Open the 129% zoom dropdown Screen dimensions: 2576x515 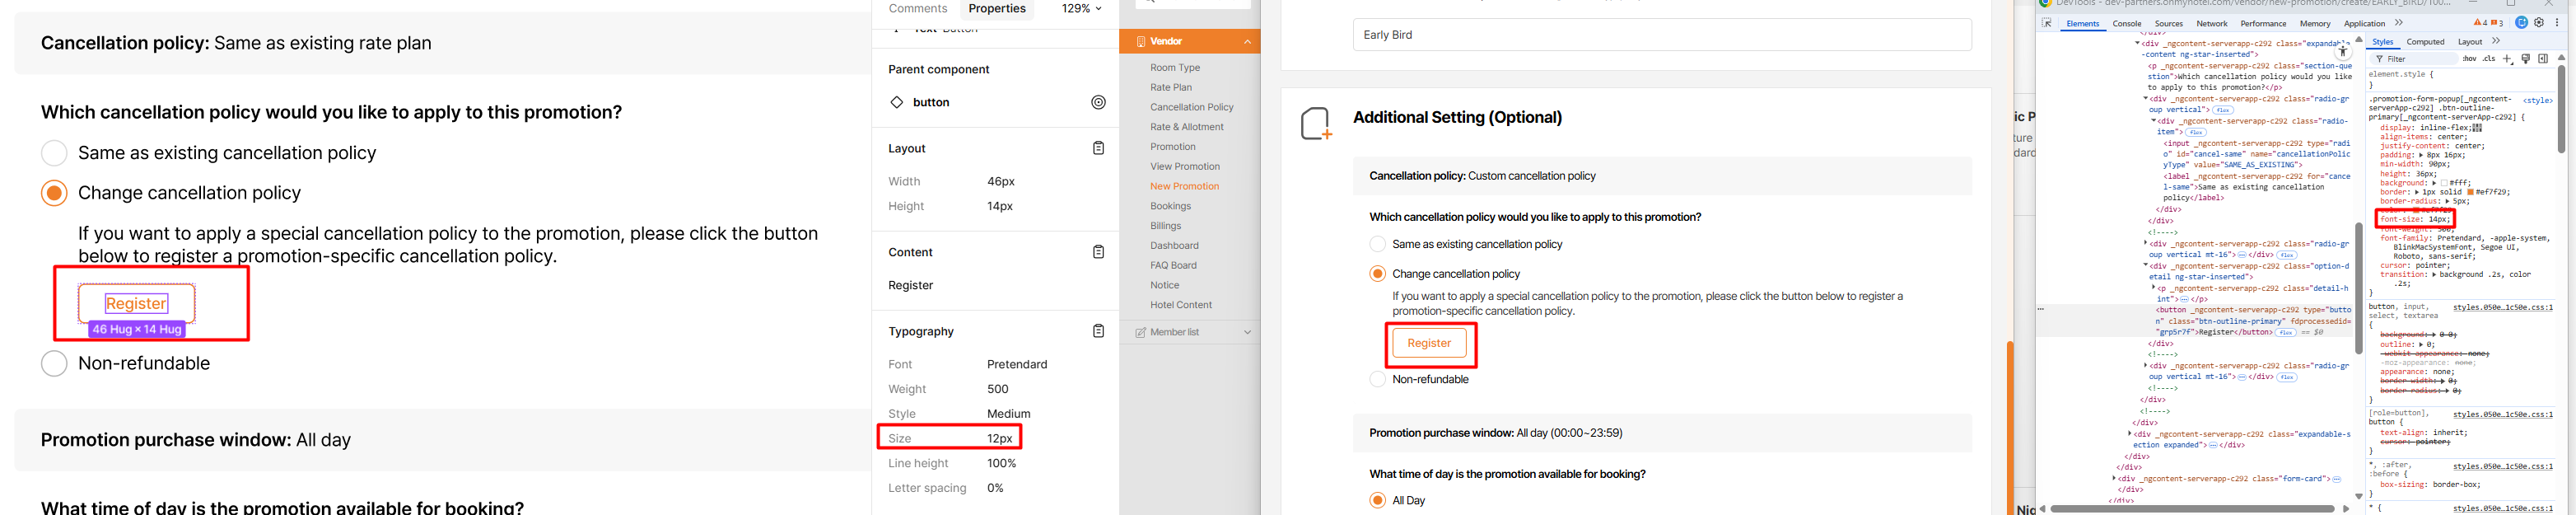[1082, 9]
